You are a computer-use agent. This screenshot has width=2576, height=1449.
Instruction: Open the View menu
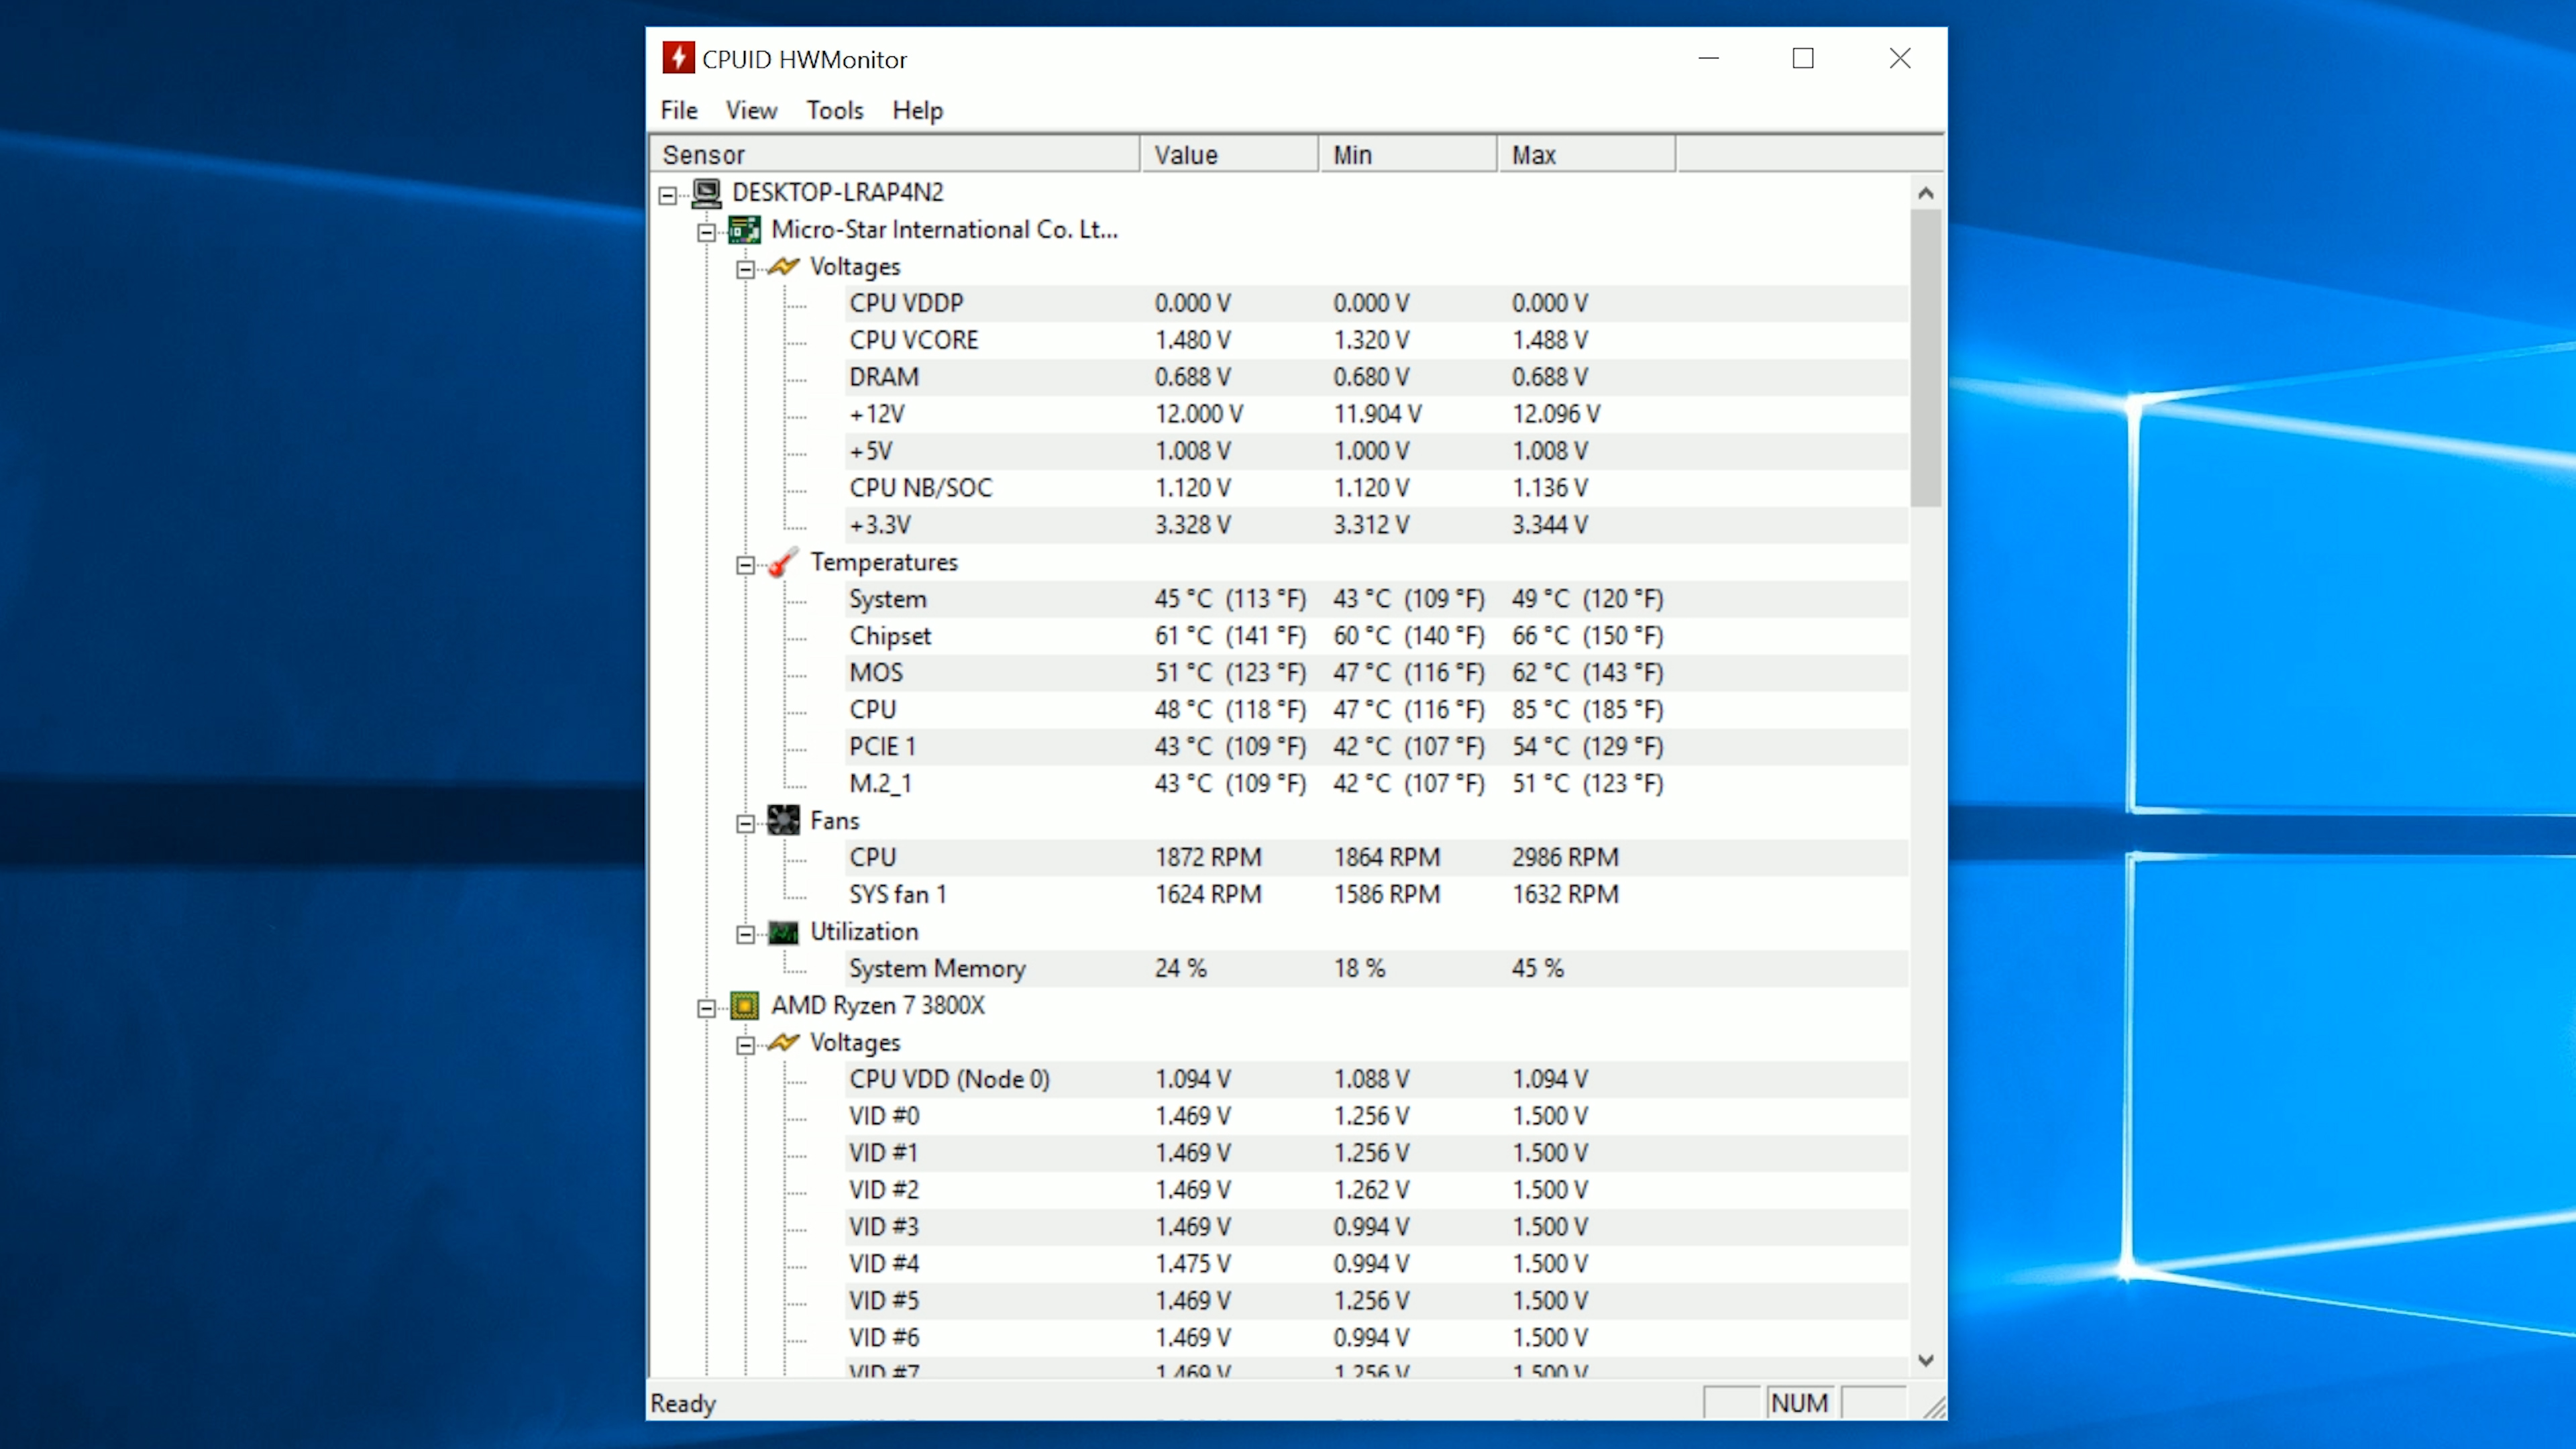(751, 110)
